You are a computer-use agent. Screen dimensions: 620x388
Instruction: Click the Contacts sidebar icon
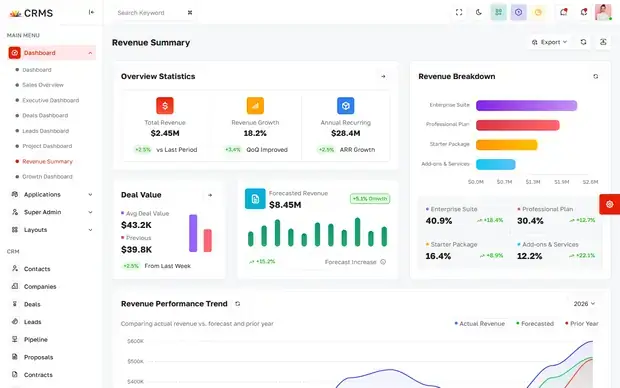tap(15, 269)
